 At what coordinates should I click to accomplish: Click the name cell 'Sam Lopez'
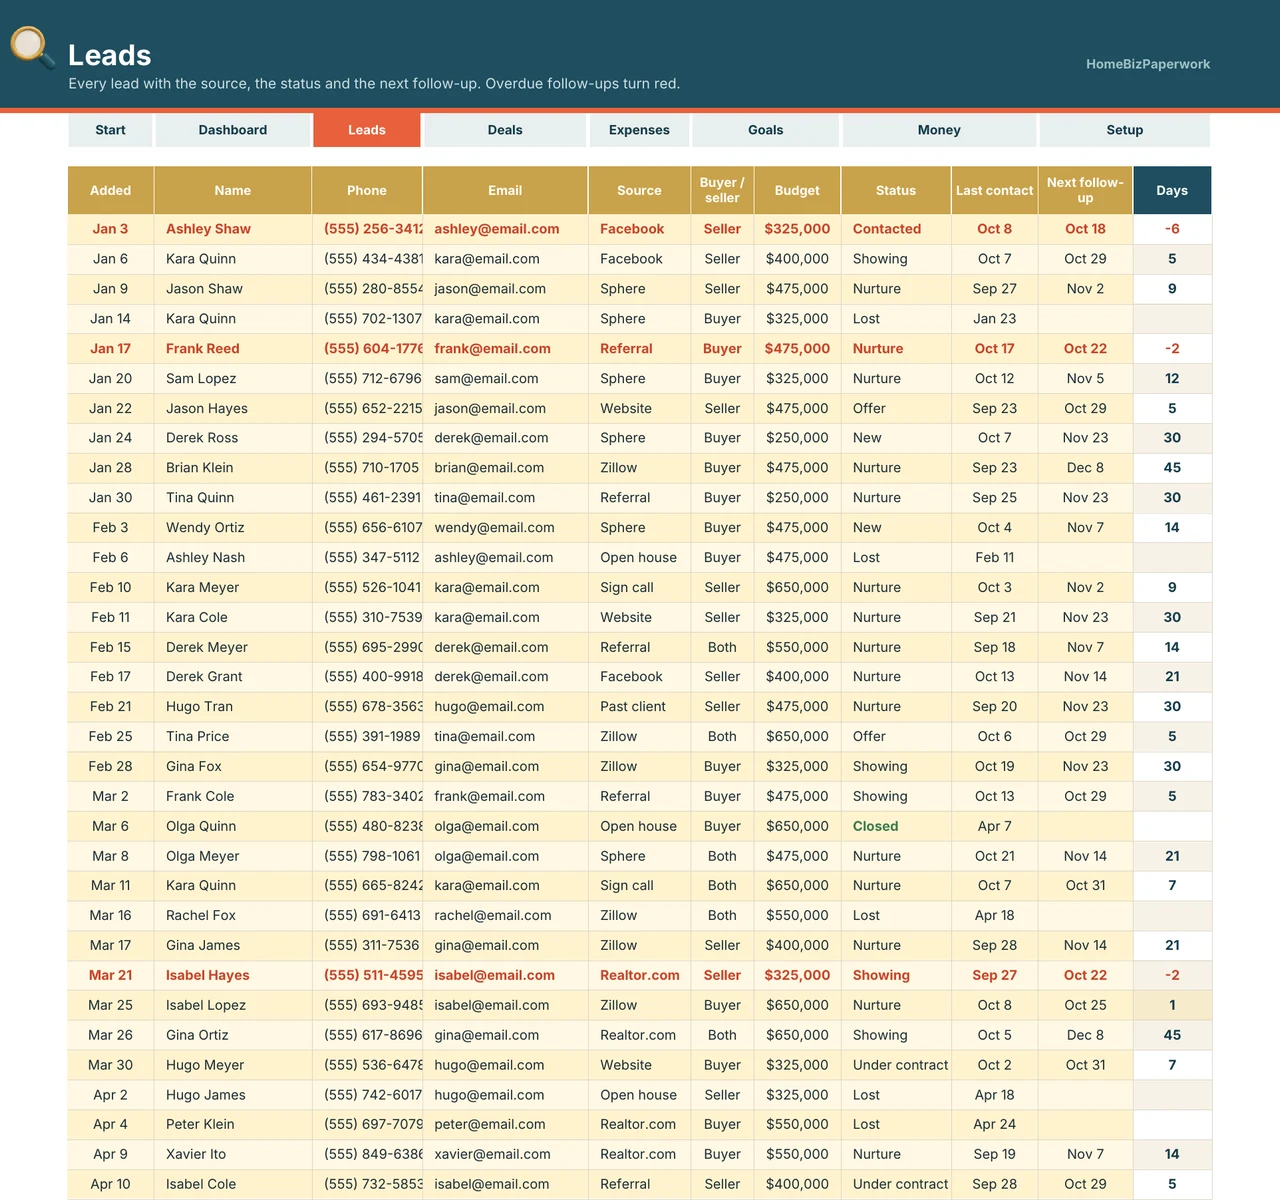click(233, 379)
